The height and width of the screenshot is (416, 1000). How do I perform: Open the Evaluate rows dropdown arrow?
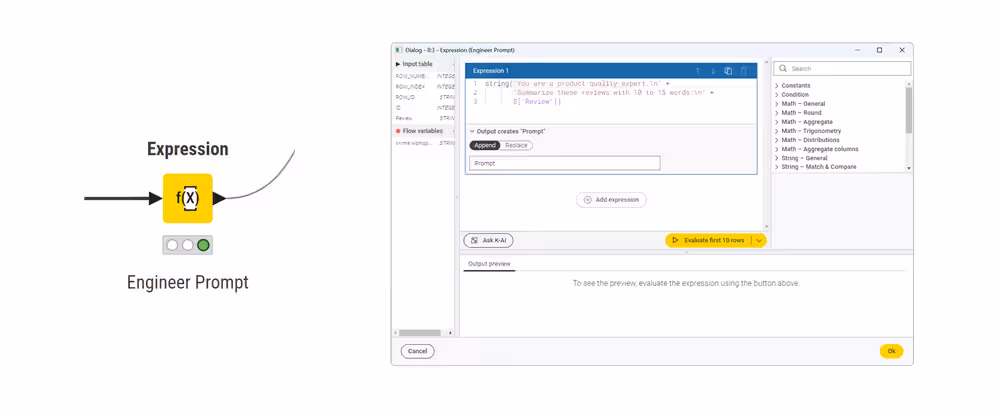759,240
